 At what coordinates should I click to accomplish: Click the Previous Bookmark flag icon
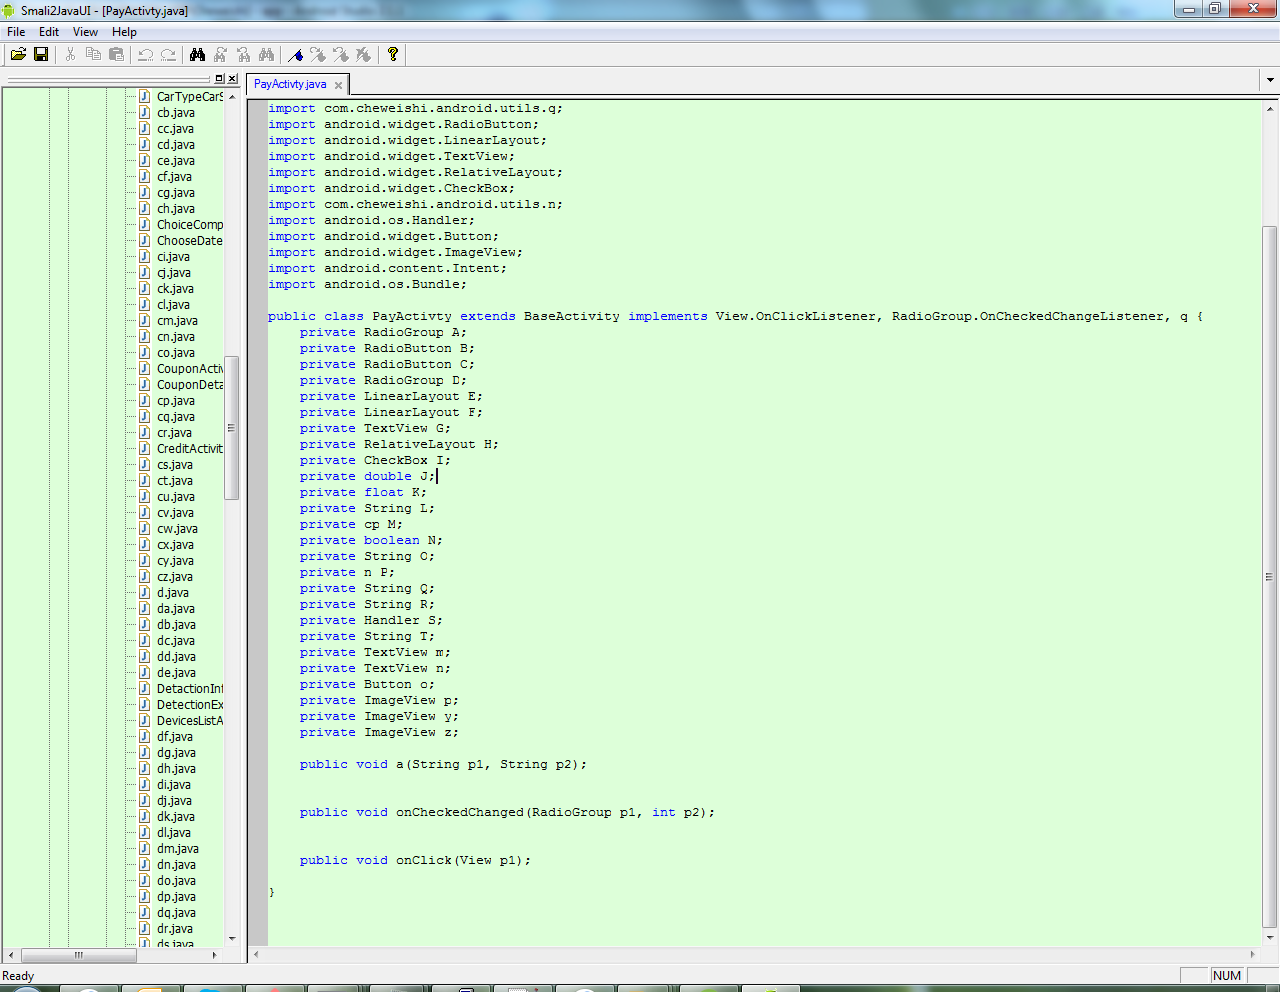click(341, 54)
